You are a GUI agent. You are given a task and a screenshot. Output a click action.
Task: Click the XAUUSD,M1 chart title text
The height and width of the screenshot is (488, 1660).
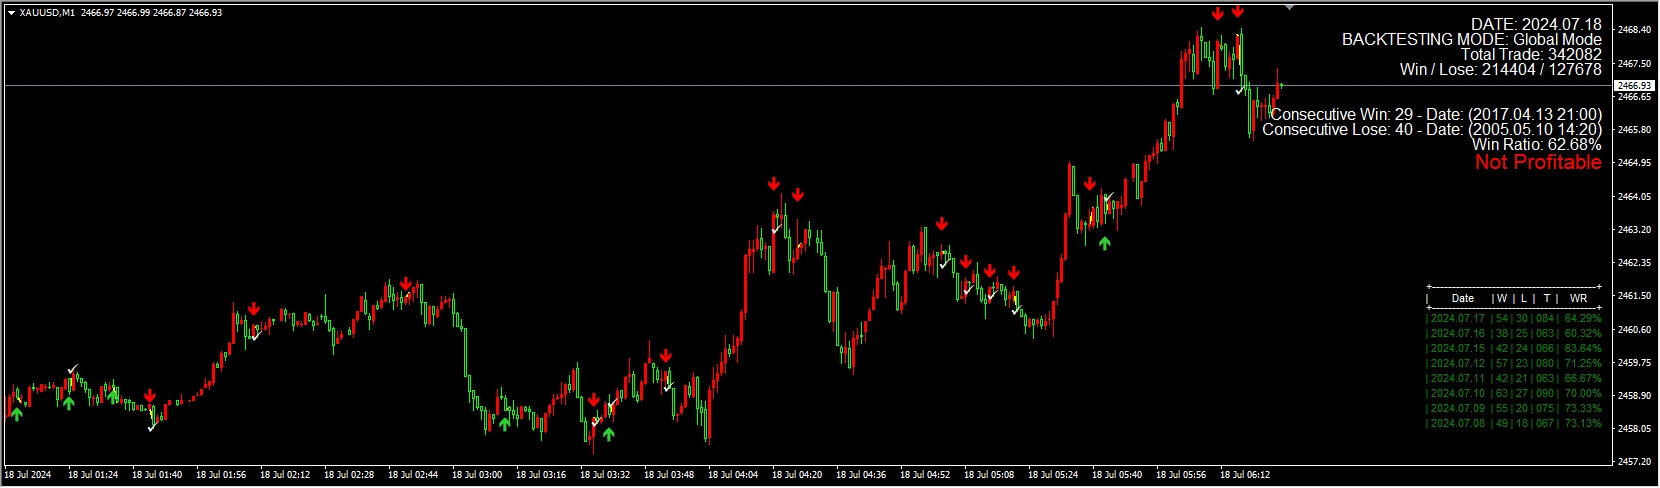point(47,13)
